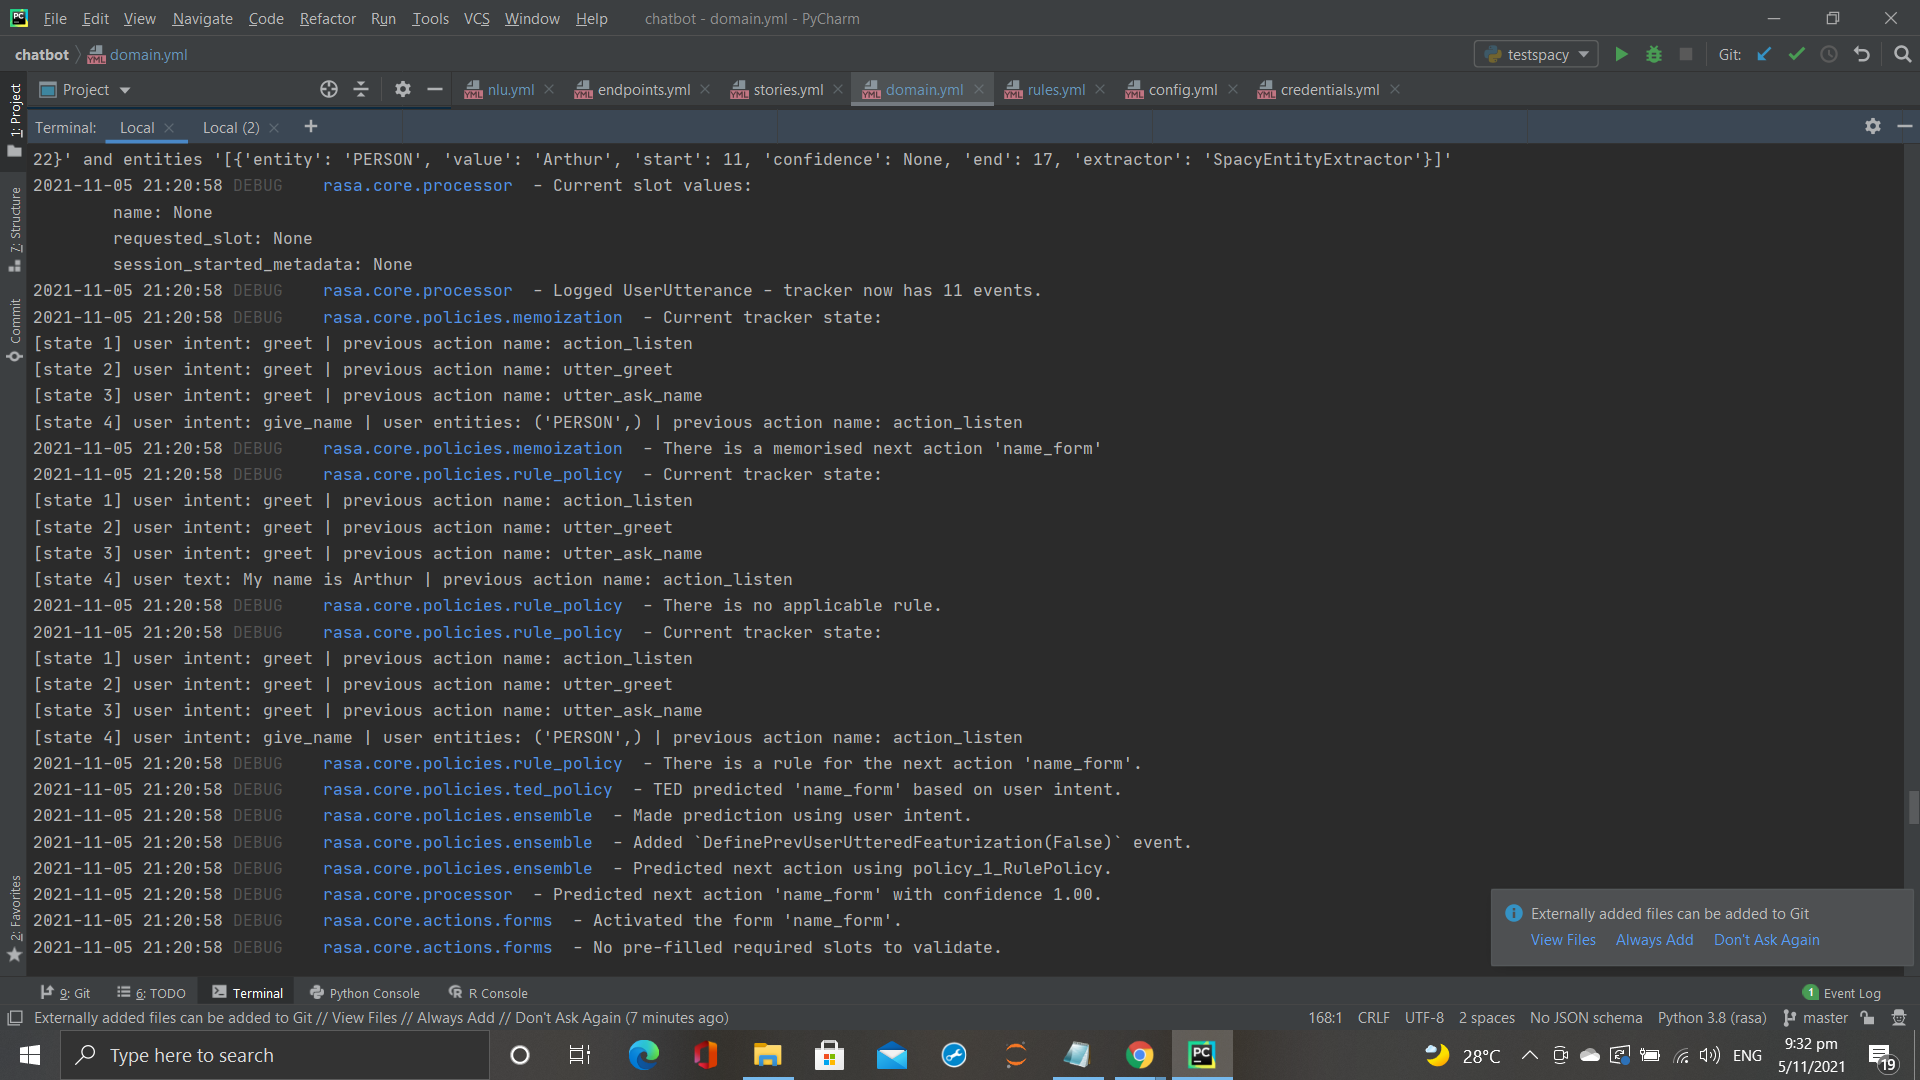The height and width of the screenshot is (1080, 1920).
Task: Click the rollback undo arrow icon
Action: [1861, 54]
